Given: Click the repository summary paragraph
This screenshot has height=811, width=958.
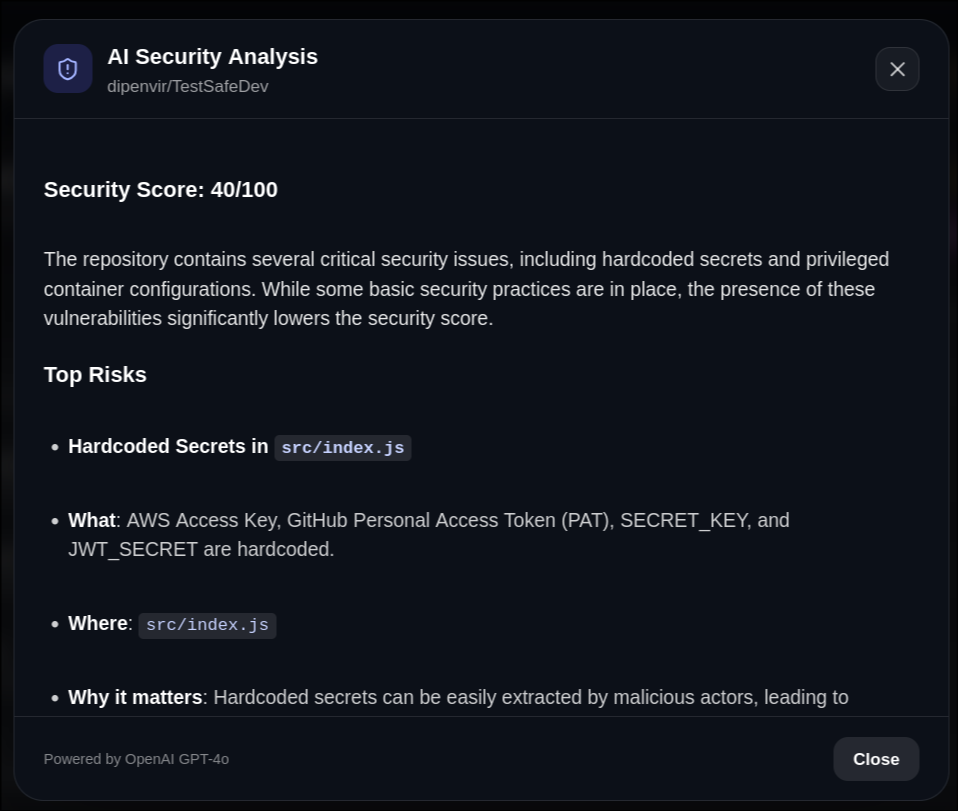Looking at the screenshot, I should pos(466,289).
